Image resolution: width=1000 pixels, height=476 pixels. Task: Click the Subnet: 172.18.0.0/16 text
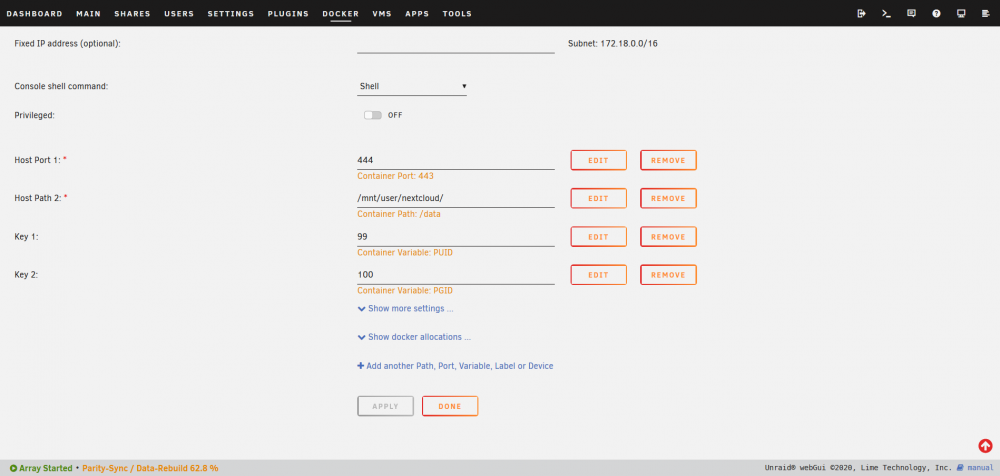(612, 44)
